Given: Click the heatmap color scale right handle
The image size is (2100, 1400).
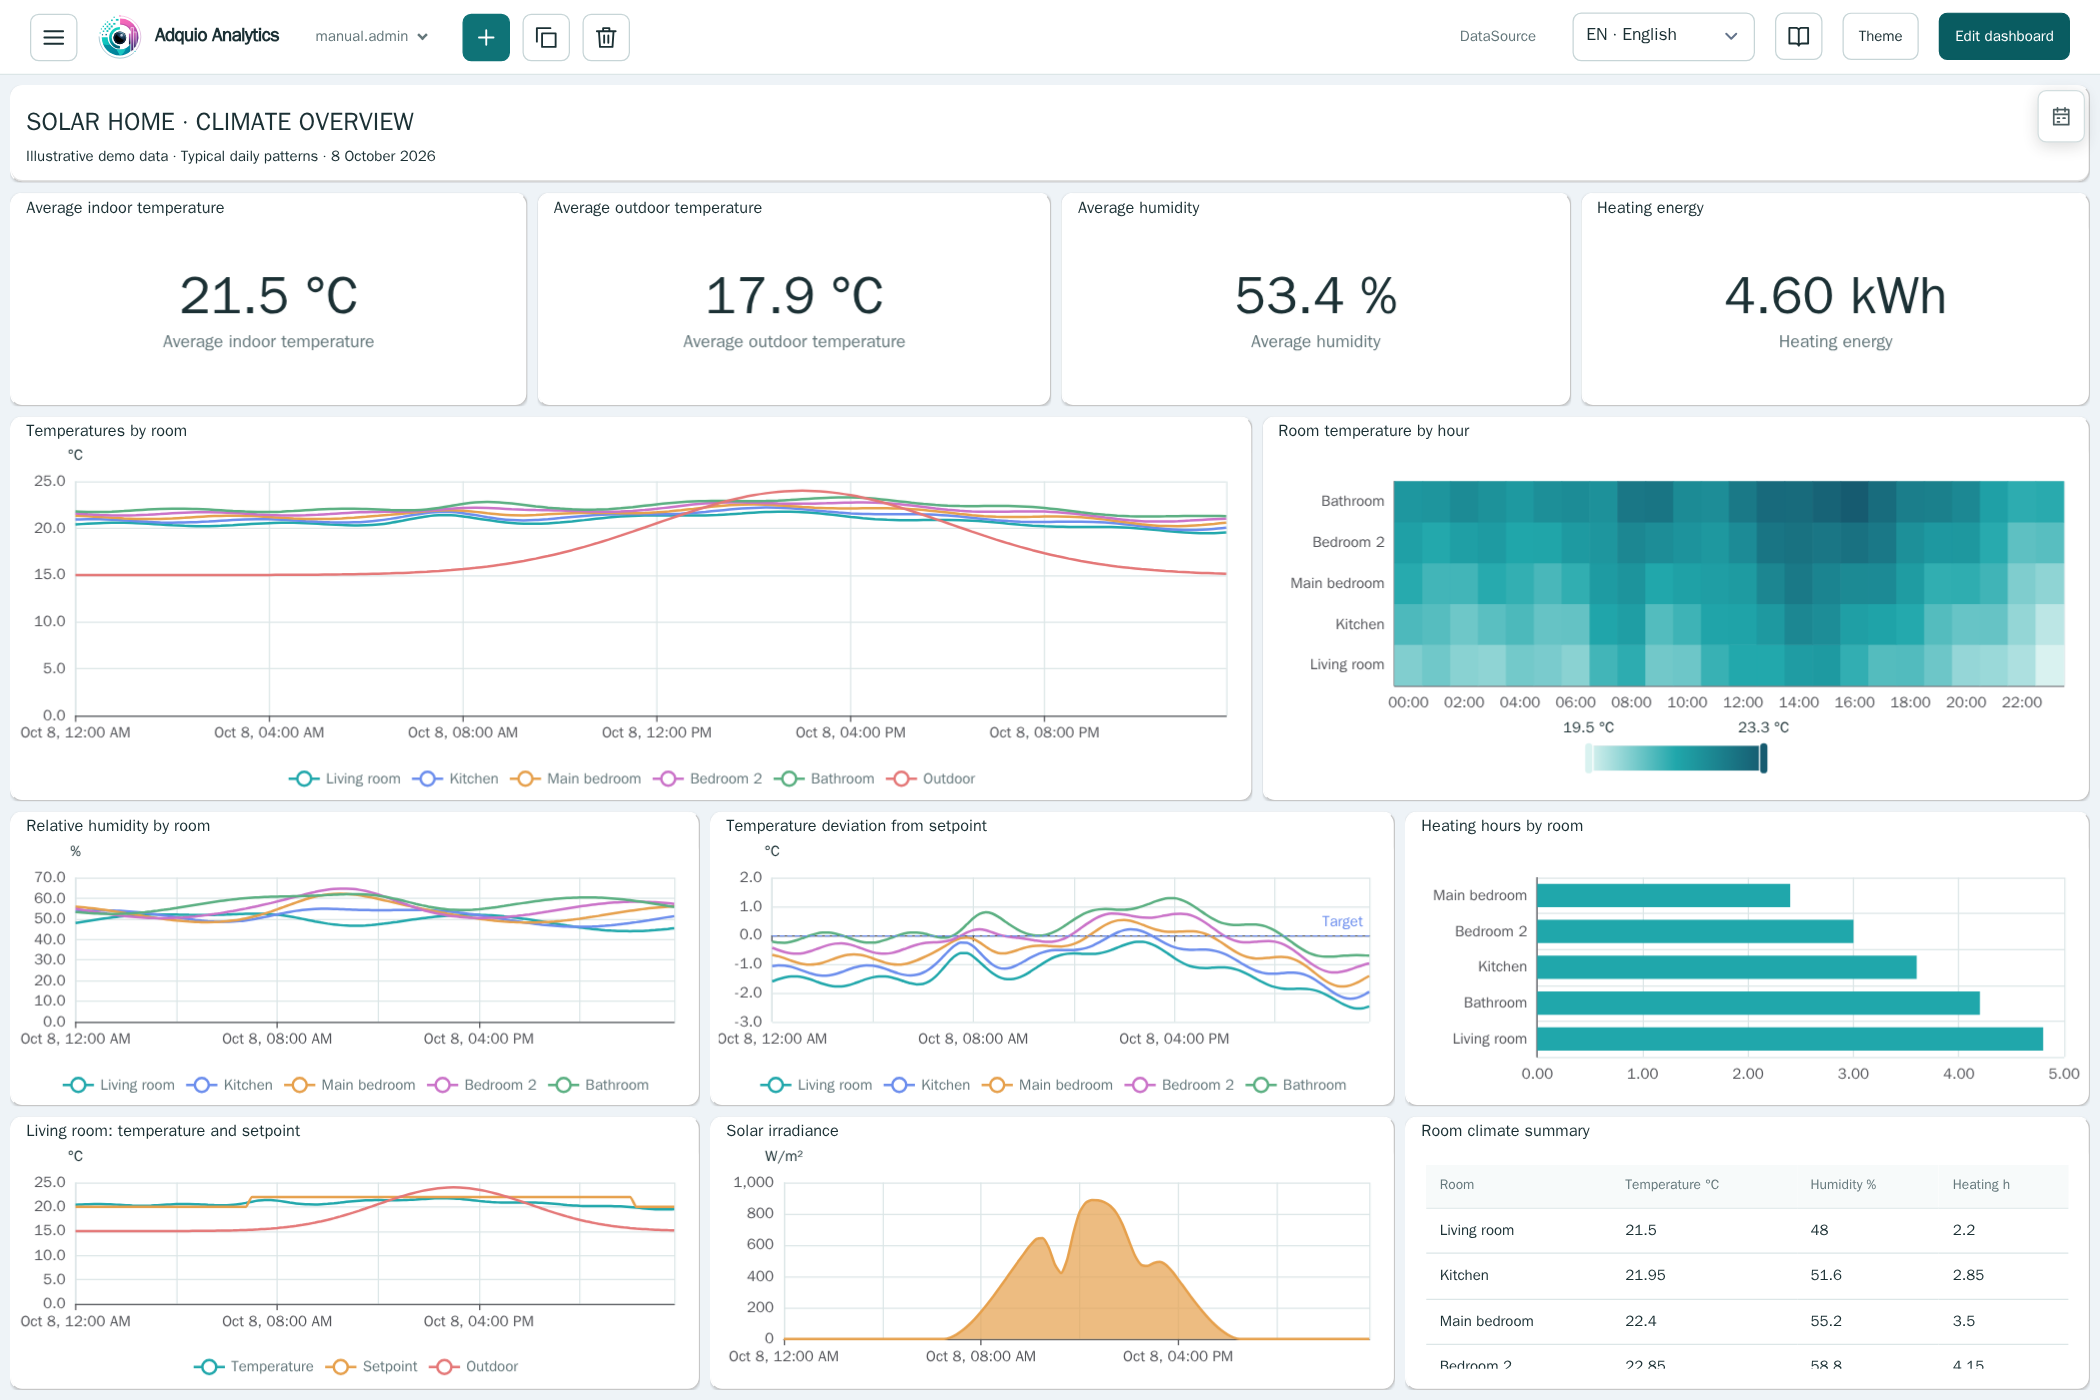Looking at the screenshot, I should tap(1763, 759).
